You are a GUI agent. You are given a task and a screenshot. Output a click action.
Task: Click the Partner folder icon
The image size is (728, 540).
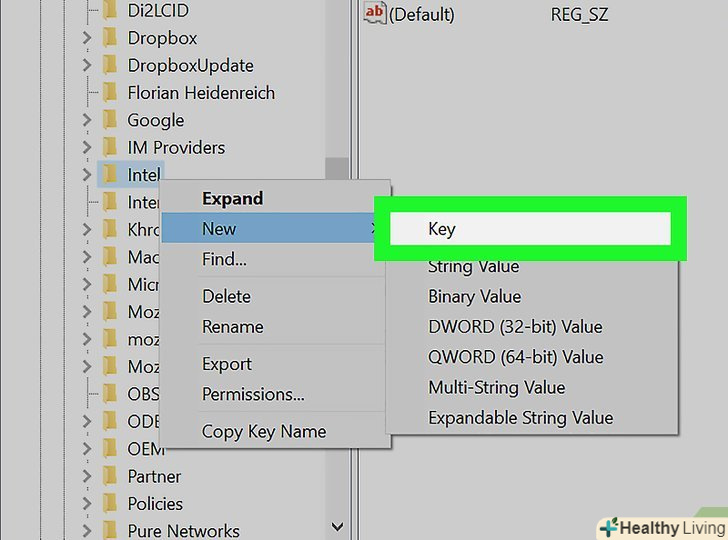[x=110, y=476]
